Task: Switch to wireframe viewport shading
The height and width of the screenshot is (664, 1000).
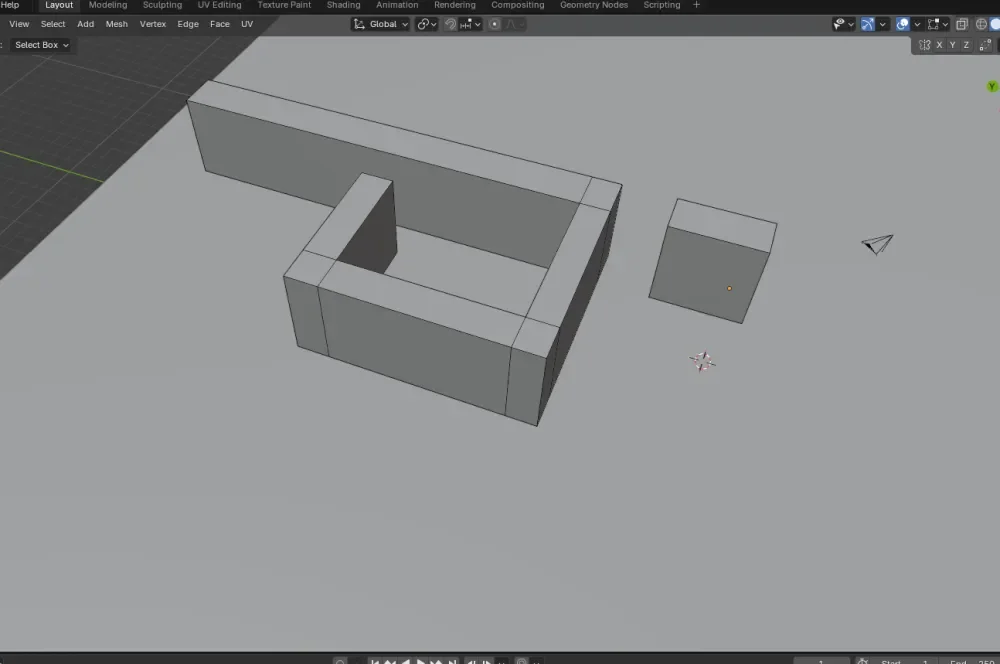Action: [x=982, y=24]
